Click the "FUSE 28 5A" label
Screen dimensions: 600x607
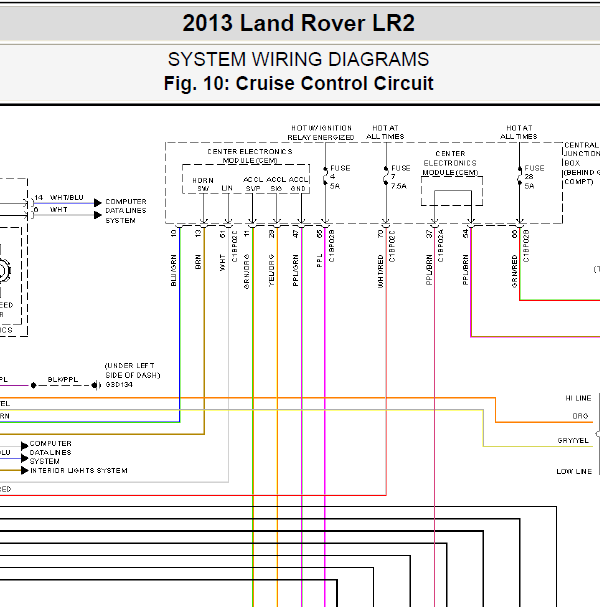(534, 177)
